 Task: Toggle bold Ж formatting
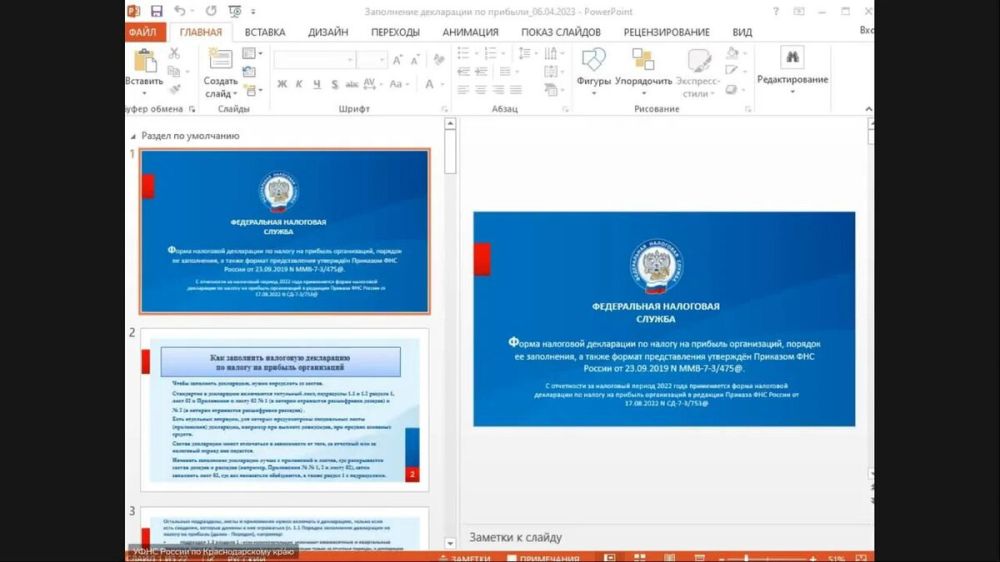pos(282,84)
